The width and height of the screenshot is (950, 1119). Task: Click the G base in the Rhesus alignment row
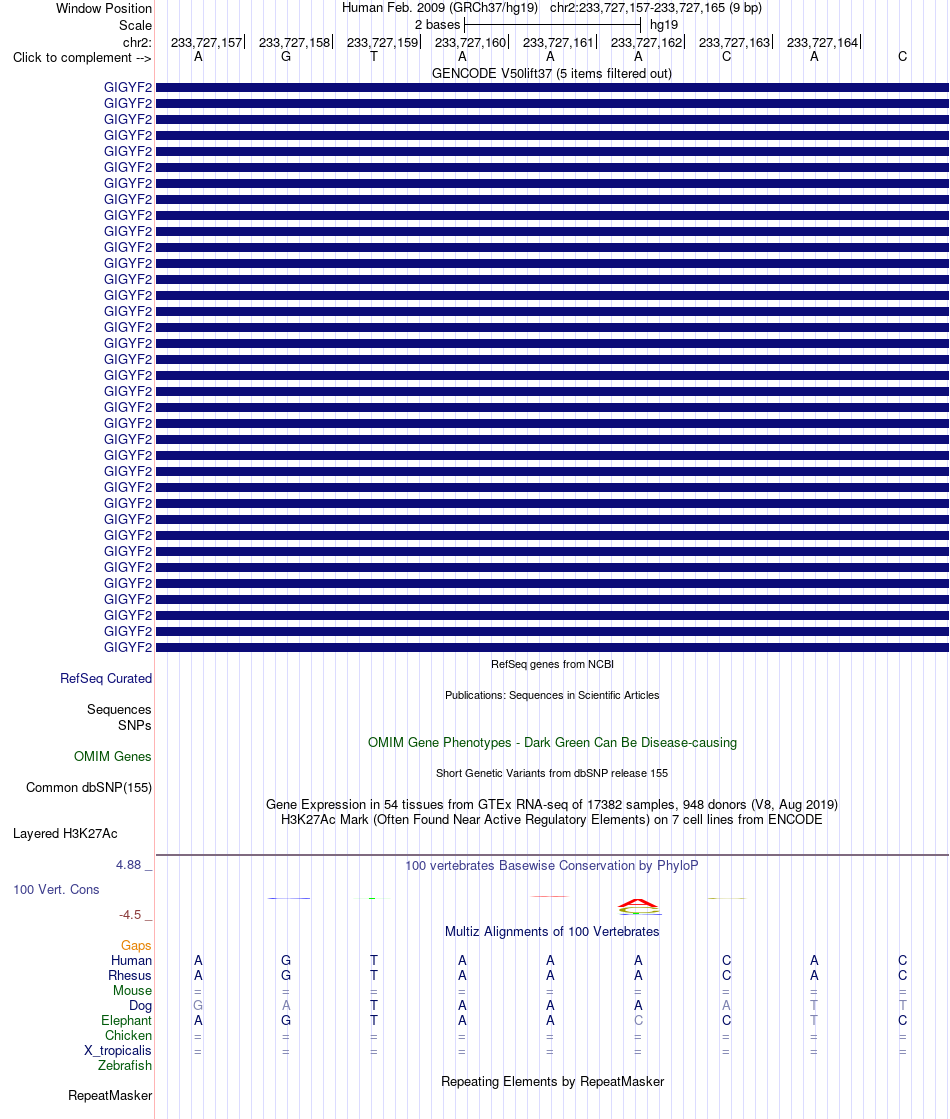(285, 976)
